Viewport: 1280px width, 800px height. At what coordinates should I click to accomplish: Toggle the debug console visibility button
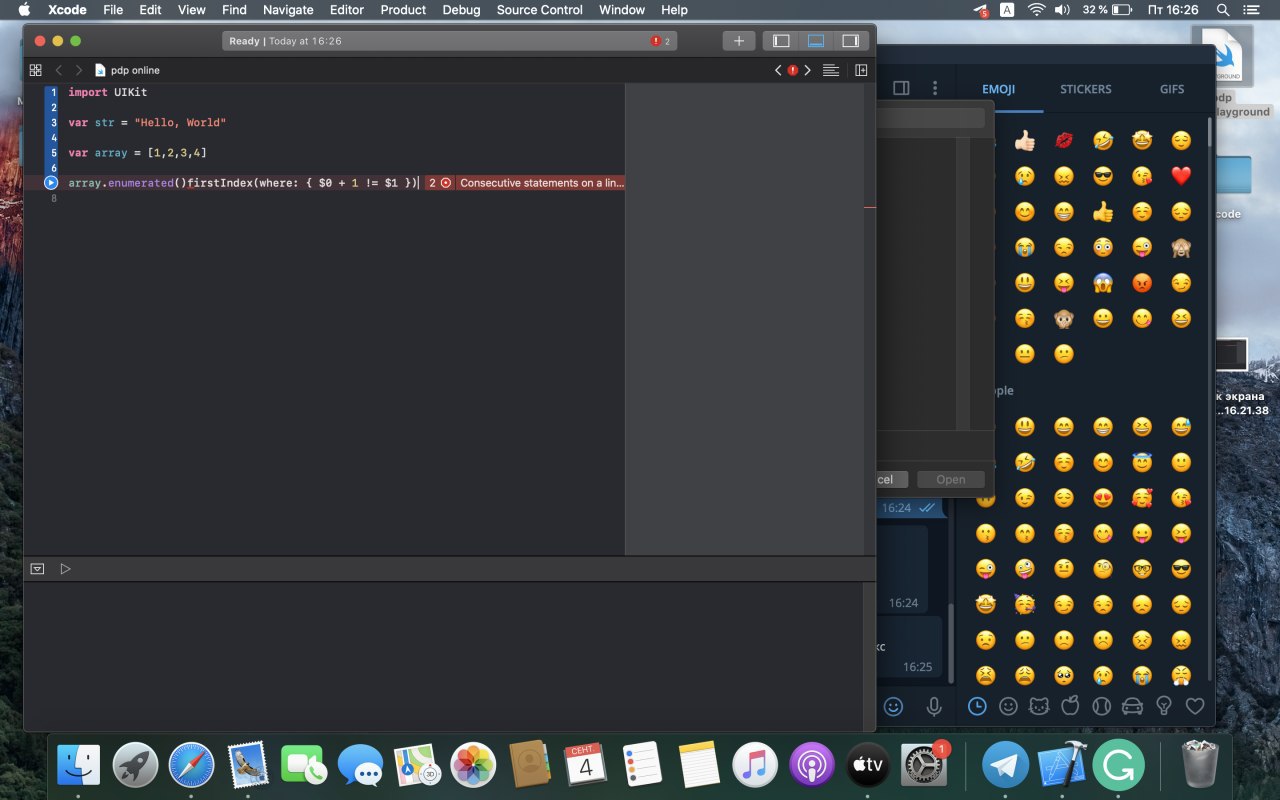click(37, 568)
